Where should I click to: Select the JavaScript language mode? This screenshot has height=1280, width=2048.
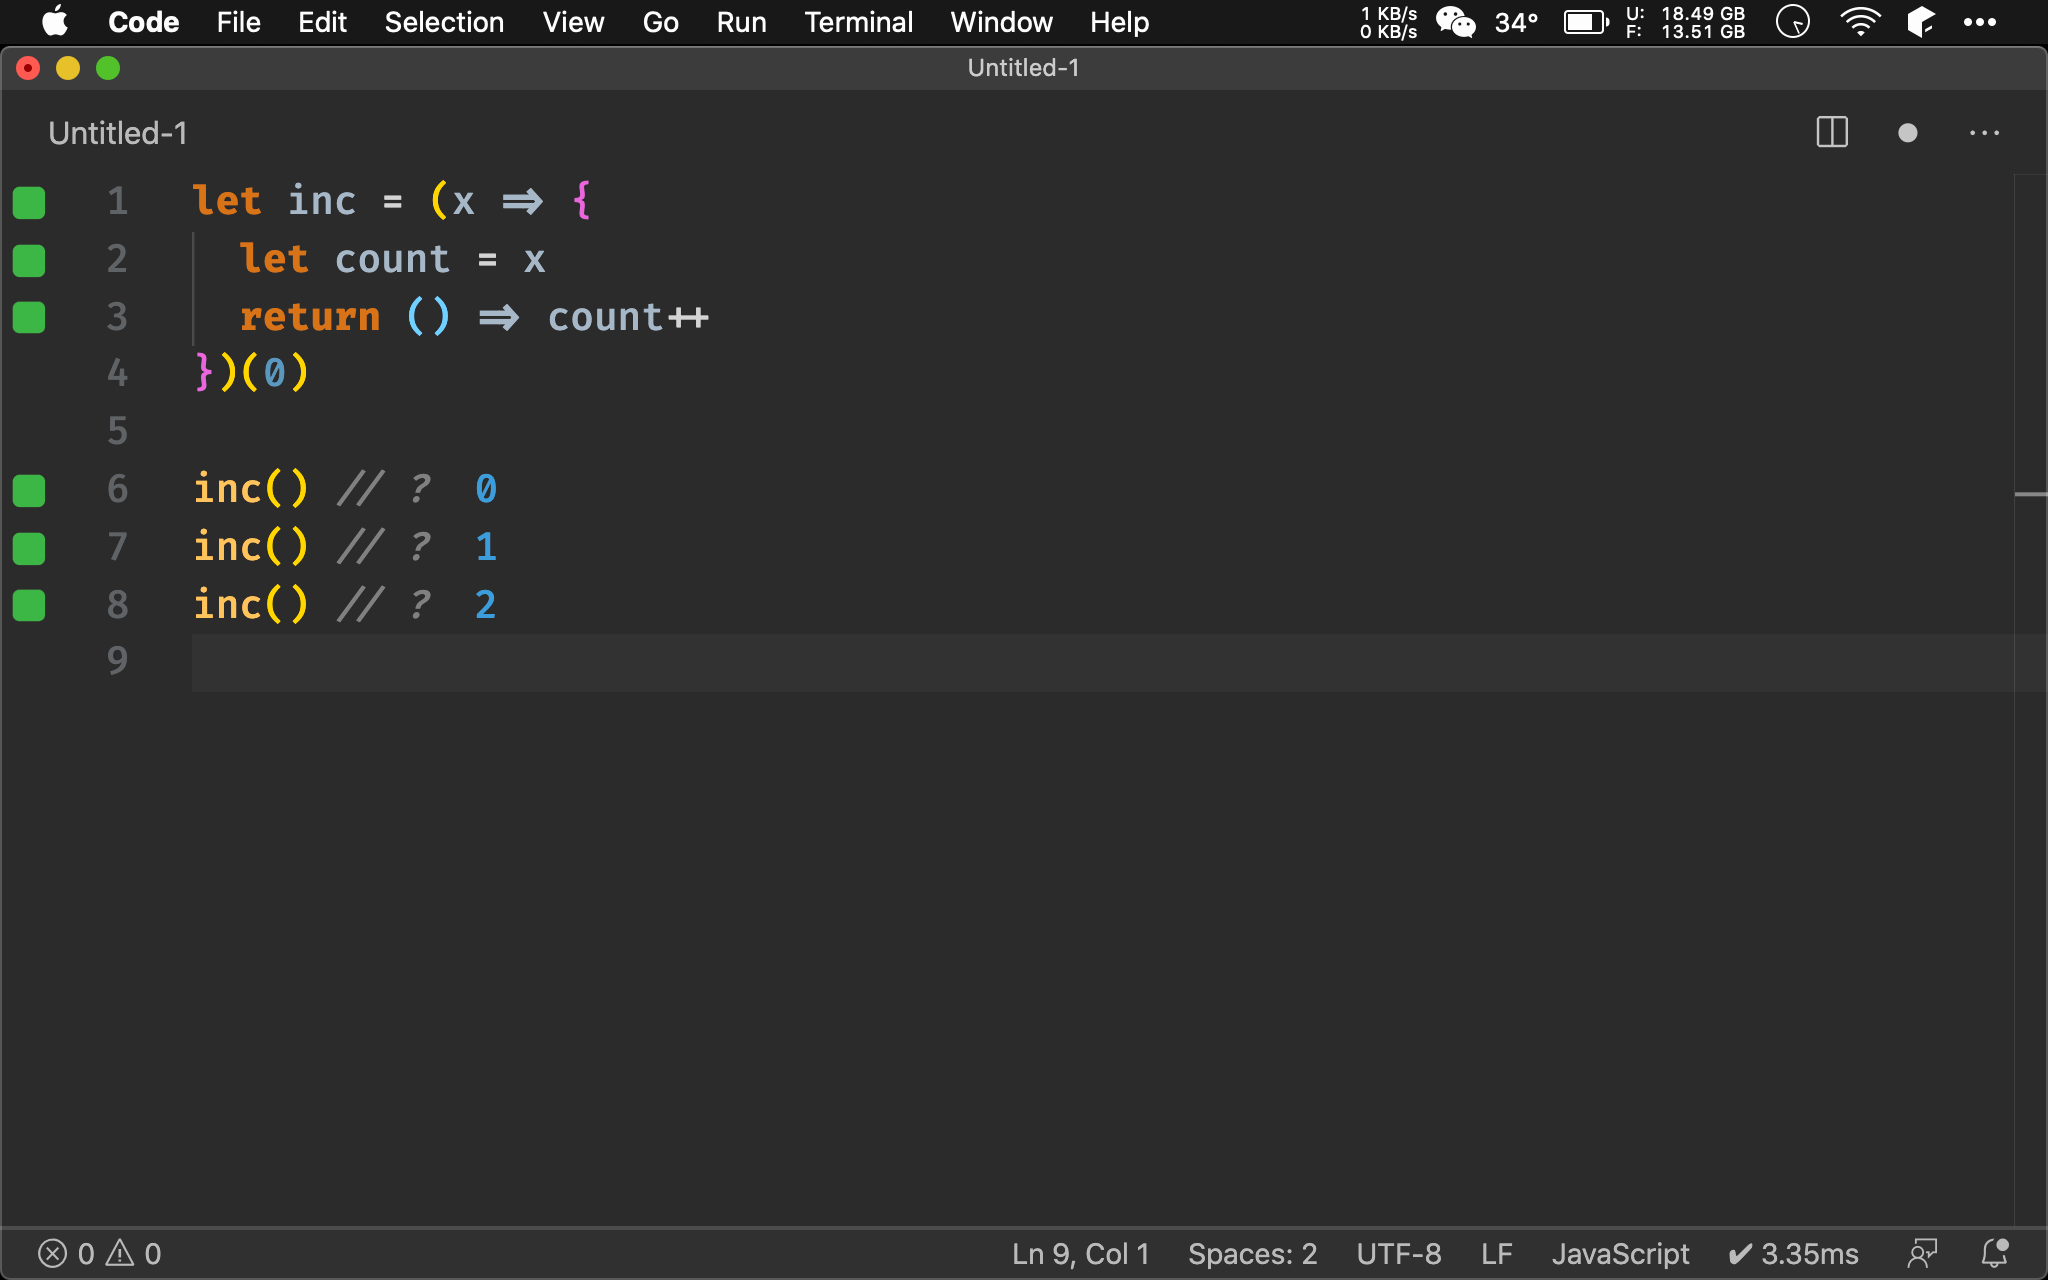pyautogui.click(x=1620, y=1254)
